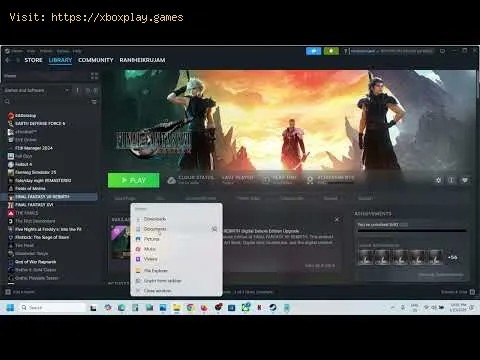Go back with the navigation arrow
This screenshot has width=480, height=360.
(x=8, y=60)
